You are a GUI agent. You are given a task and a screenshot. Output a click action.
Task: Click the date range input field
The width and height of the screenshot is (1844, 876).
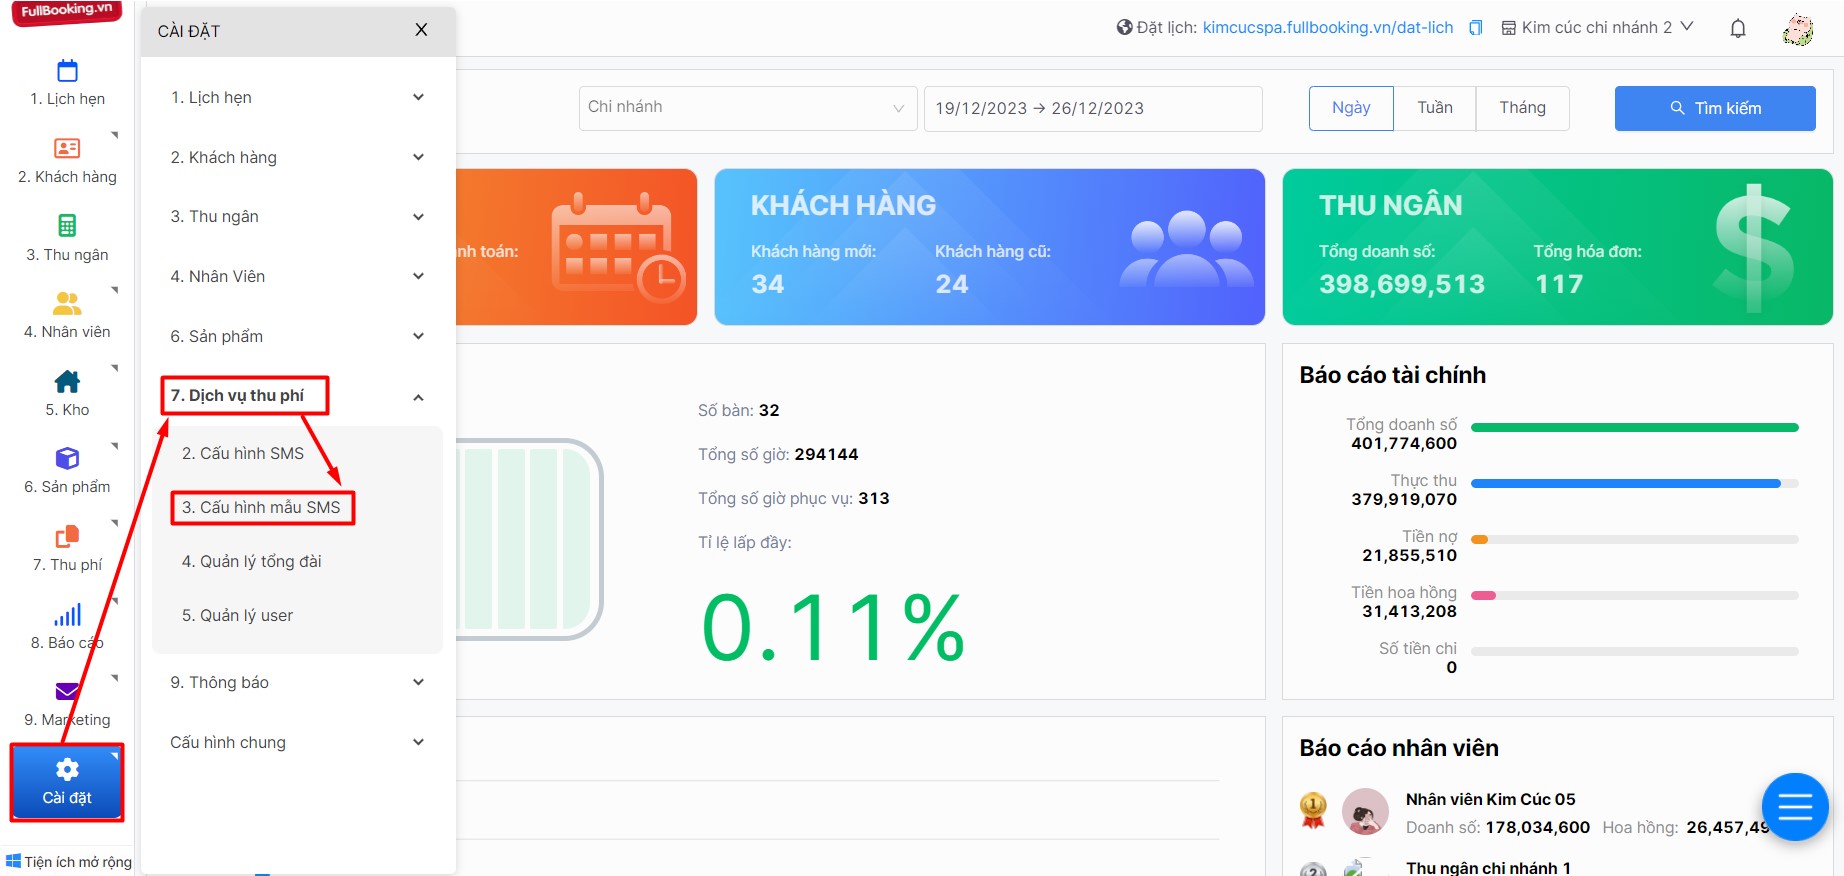point(1092,108)
